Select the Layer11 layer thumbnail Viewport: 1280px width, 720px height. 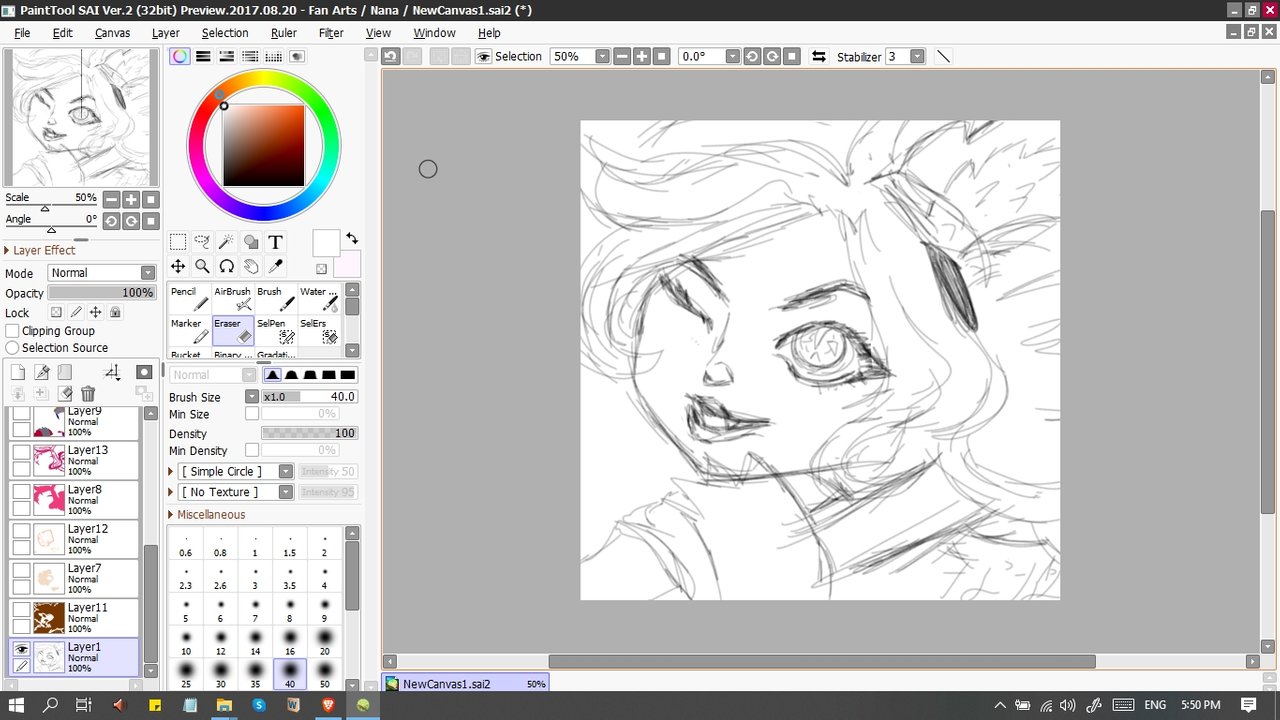[49, 618]
